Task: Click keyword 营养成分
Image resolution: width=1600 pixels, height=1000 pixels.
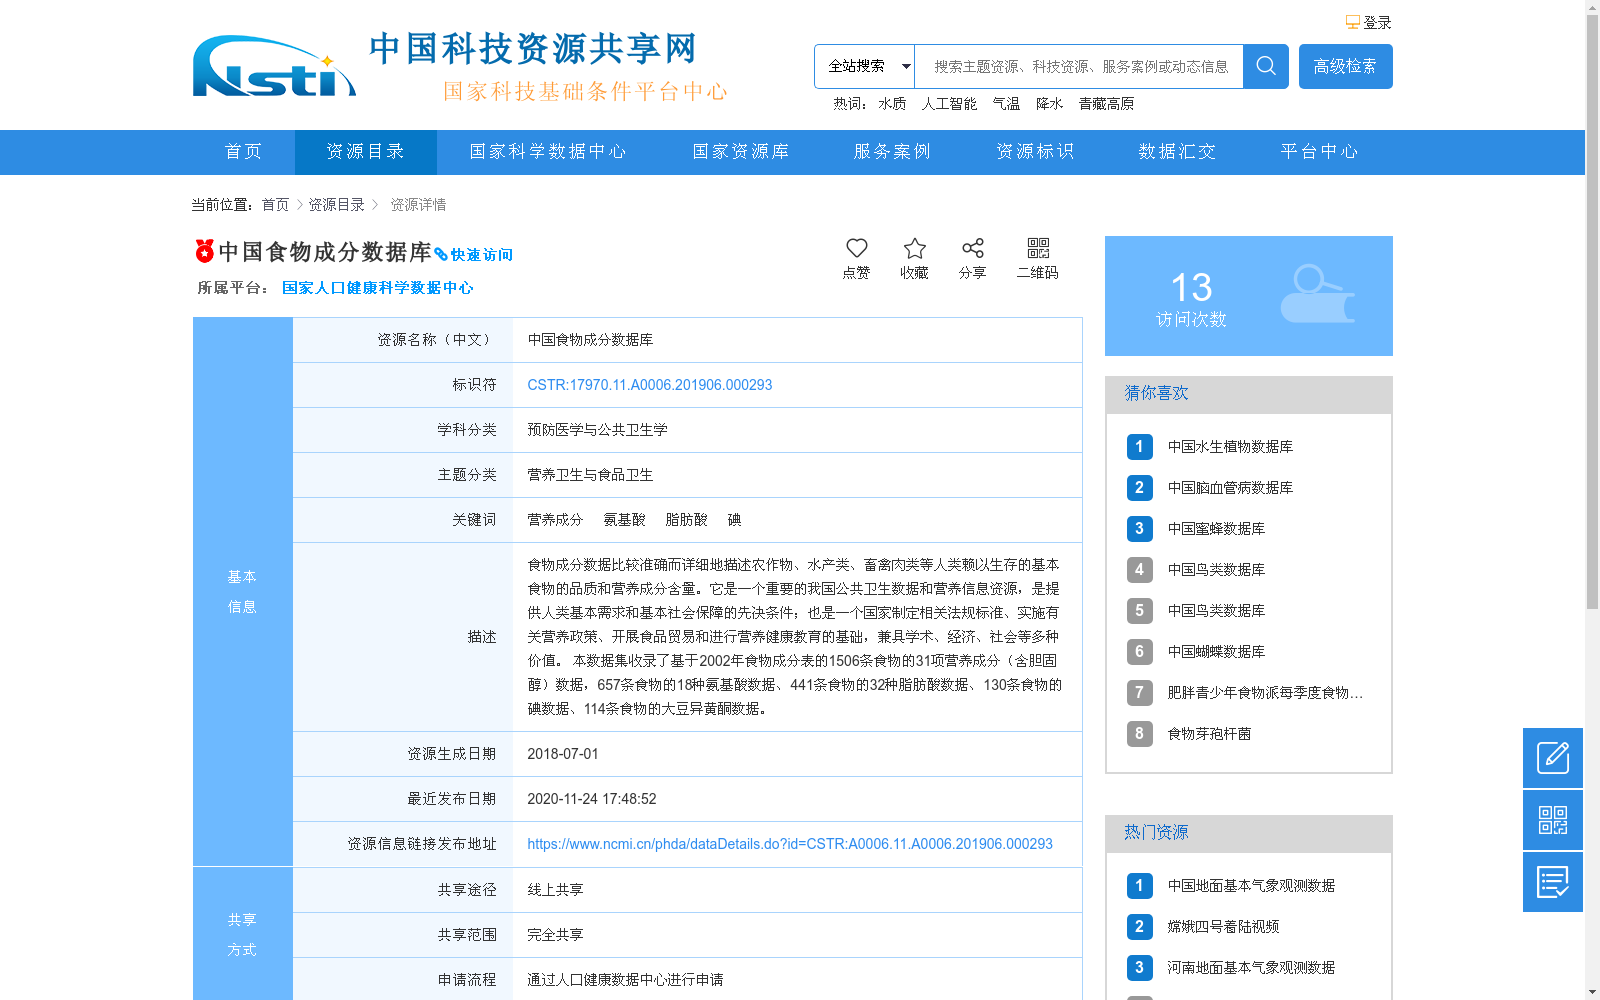Action: coord(555,520)
